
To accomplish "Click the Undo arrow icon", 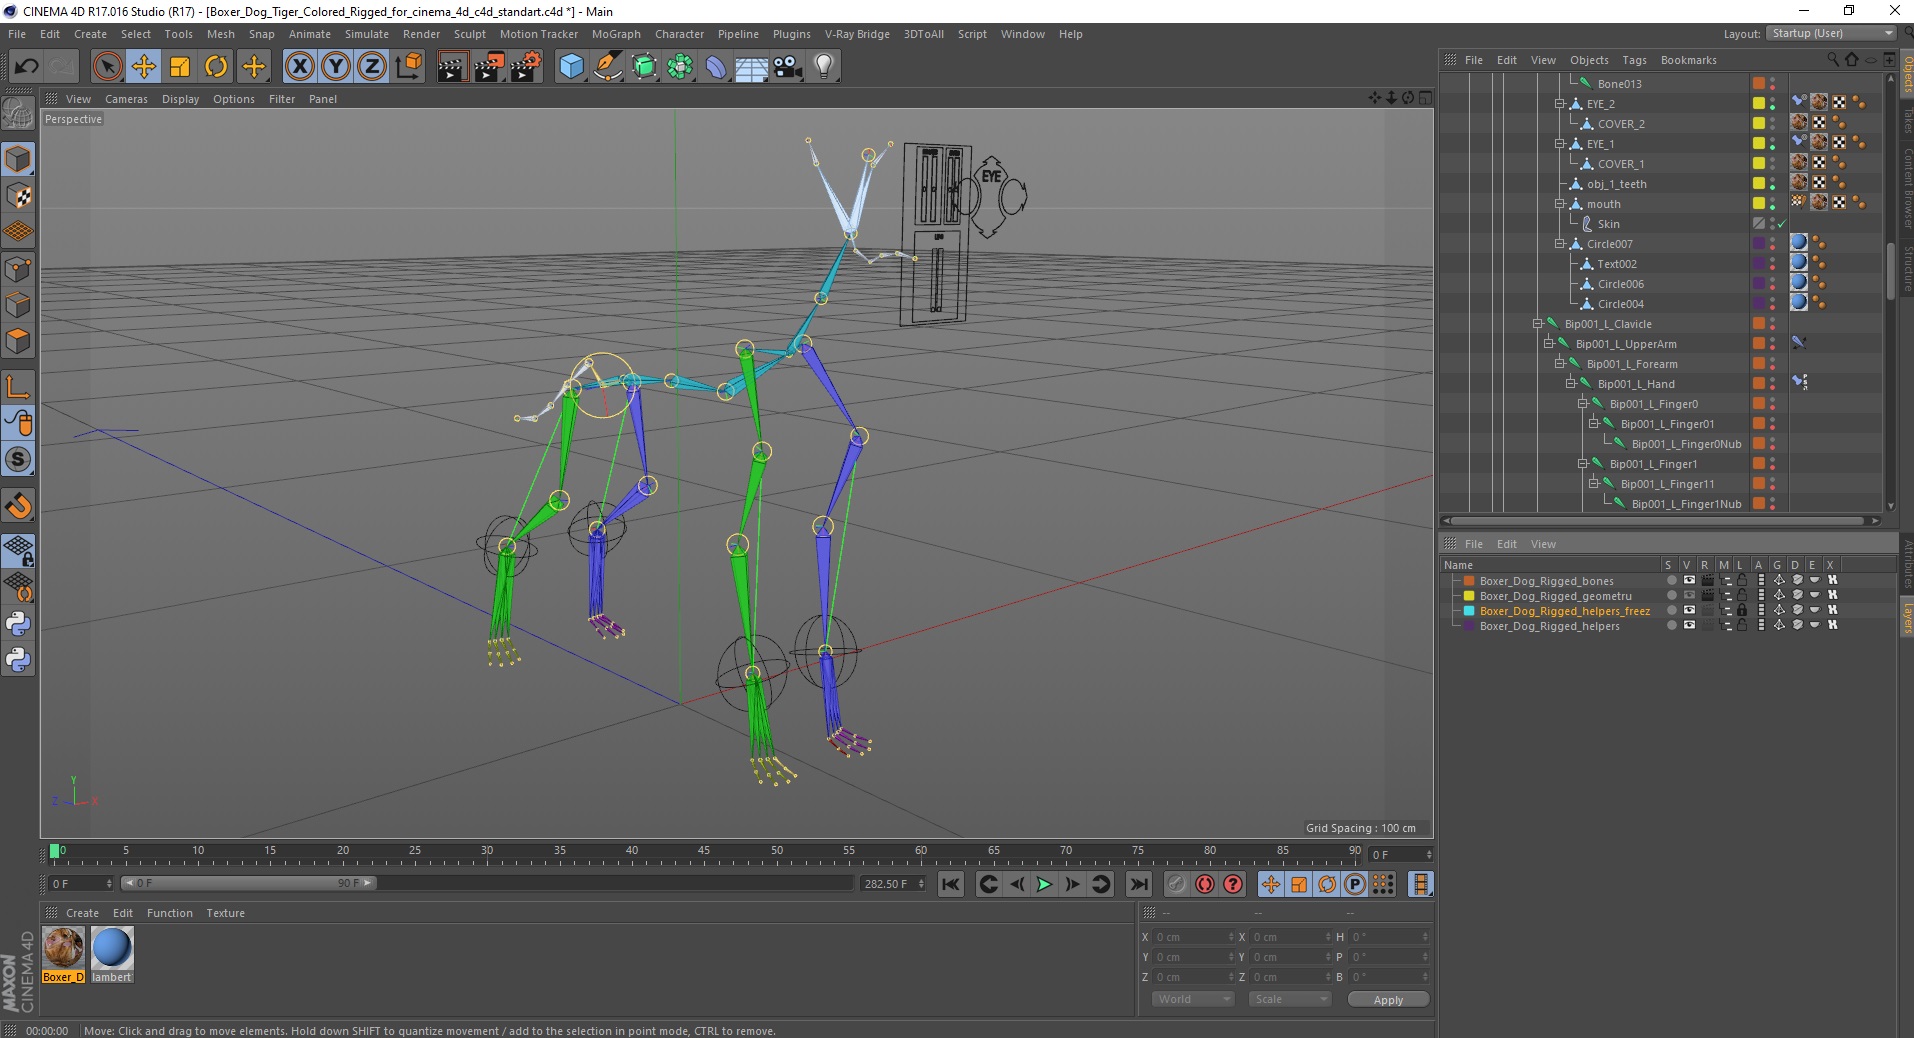I will (26, 67).
